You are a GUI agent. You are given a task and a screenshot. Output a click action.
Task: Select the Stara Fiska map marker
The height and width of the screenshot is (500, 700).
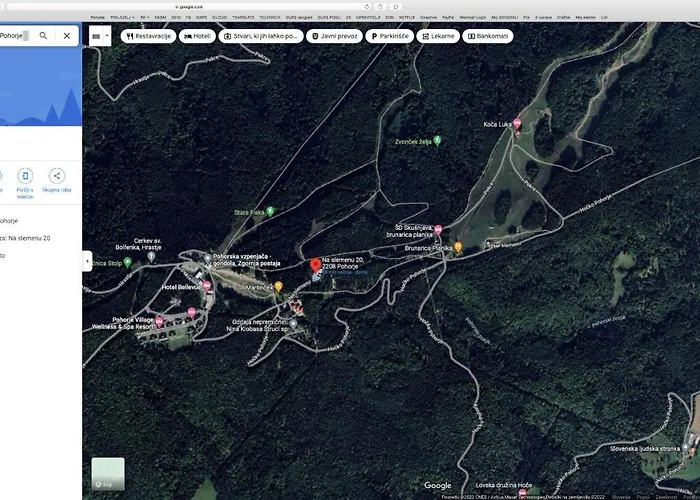coord(271,212)
